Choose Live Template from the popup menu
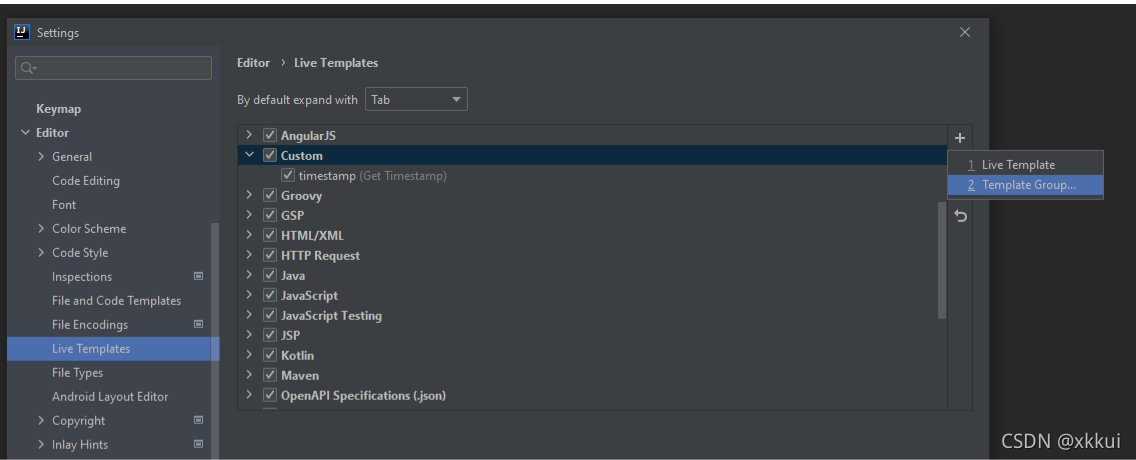This screenshot has height=460, width=1136. [1025, 165]
